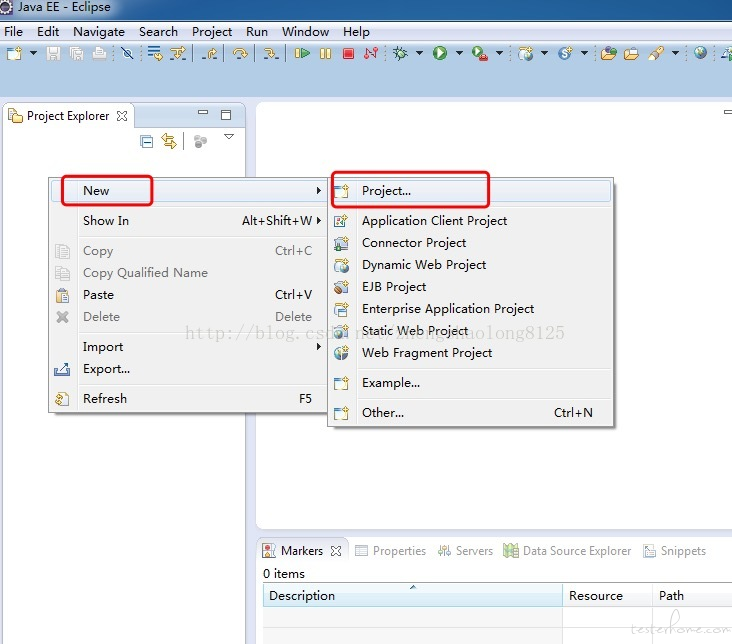This screenshot has width=732, height=644.
Task: Open the New Servlet dropdown arrow
Action: point(584,53)
